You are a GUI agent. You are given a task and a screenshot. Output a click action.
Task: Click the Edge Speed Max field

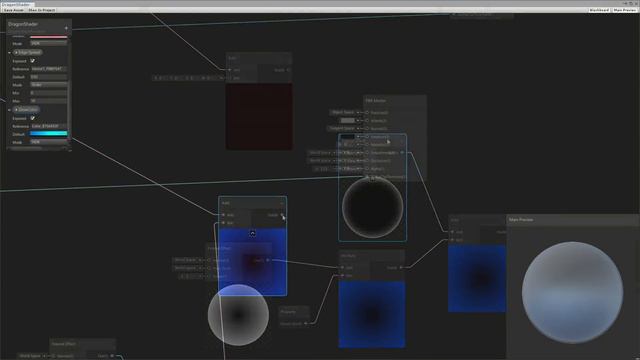click(49, 101)
